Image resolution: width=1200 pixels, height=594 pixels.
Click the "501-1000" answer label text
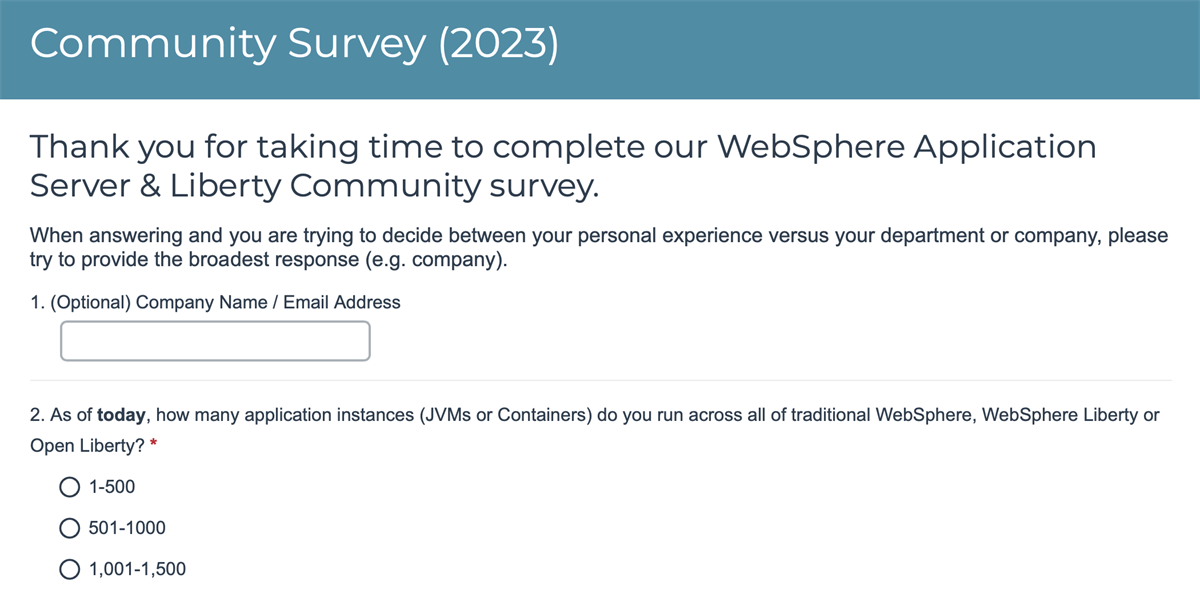click(x=127, y=528)
